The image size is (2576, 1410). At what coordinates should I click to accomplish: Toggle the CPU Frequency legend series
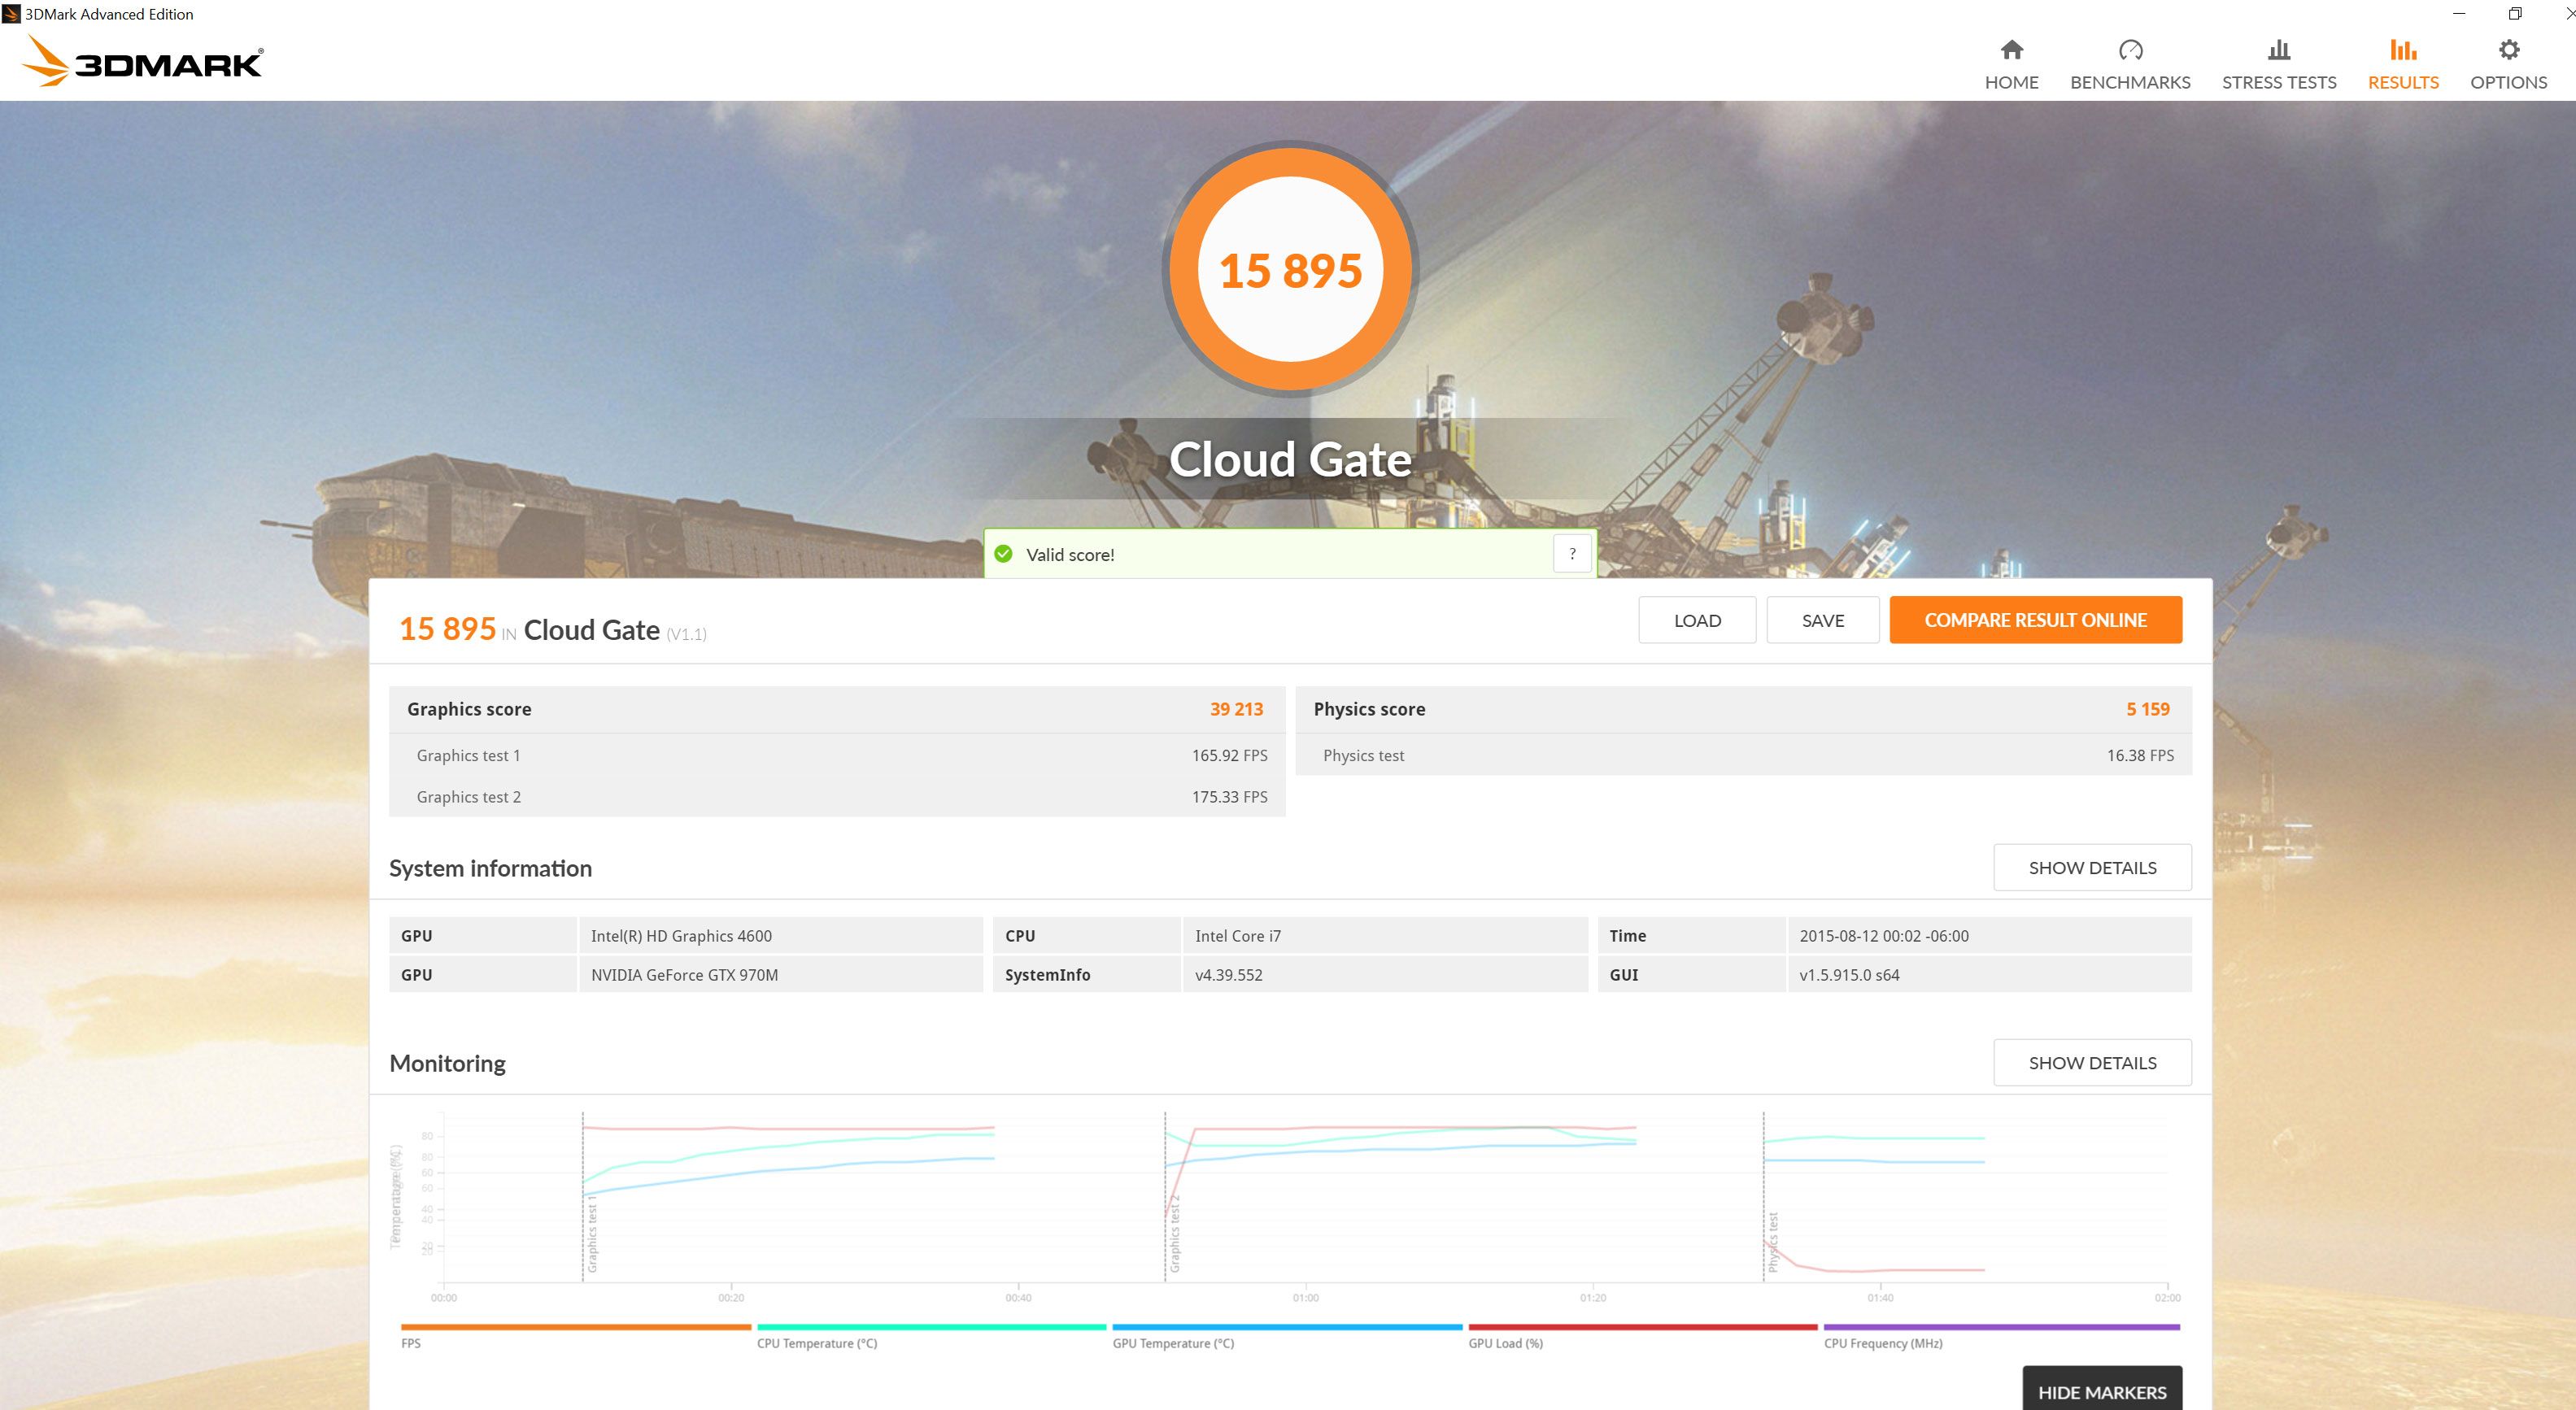click(x=2001, y=1335)
